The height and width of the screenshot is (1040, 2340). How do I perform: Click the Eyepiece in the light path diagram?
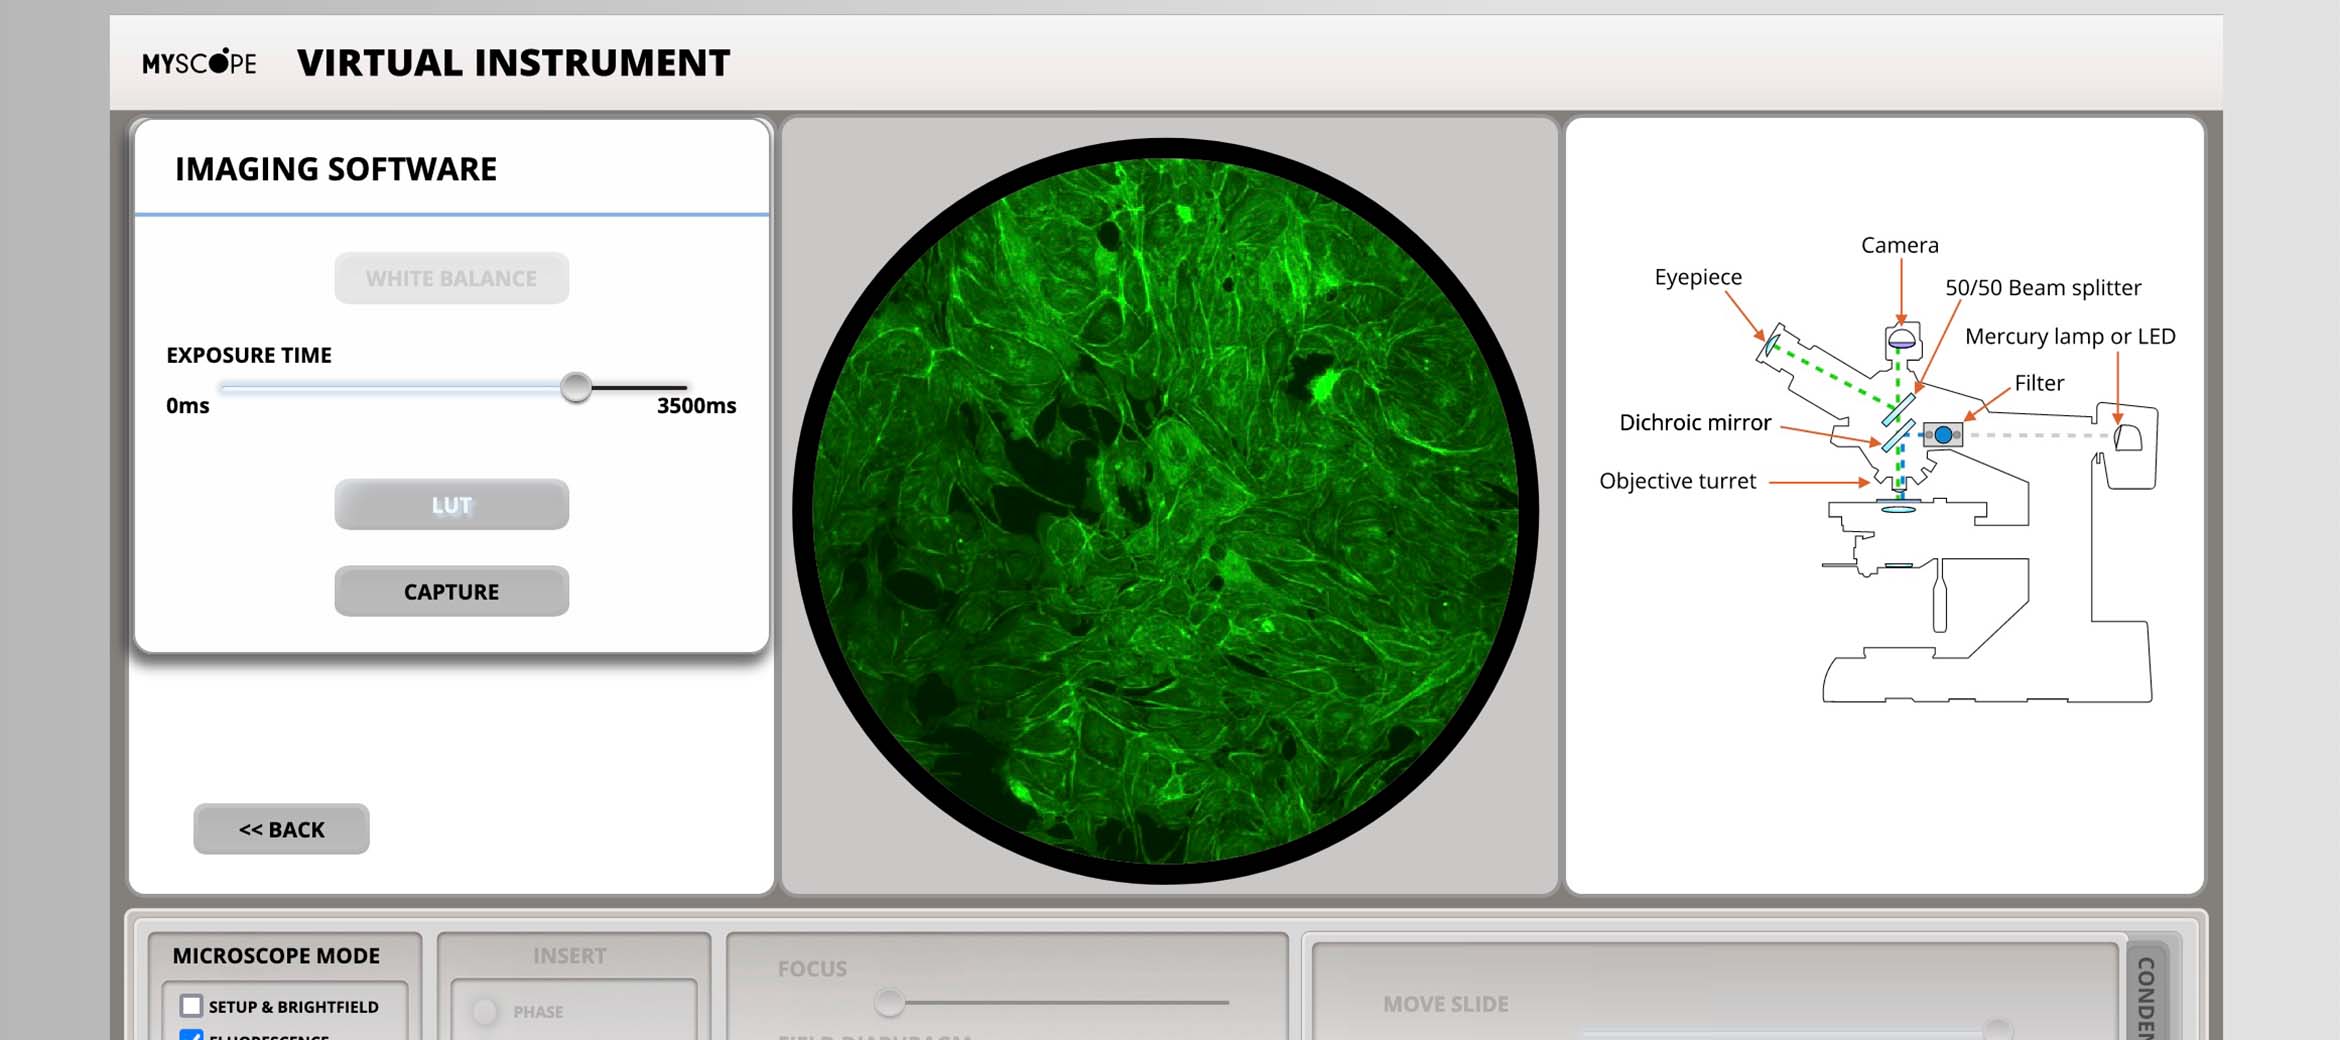tap(1771, 346)
